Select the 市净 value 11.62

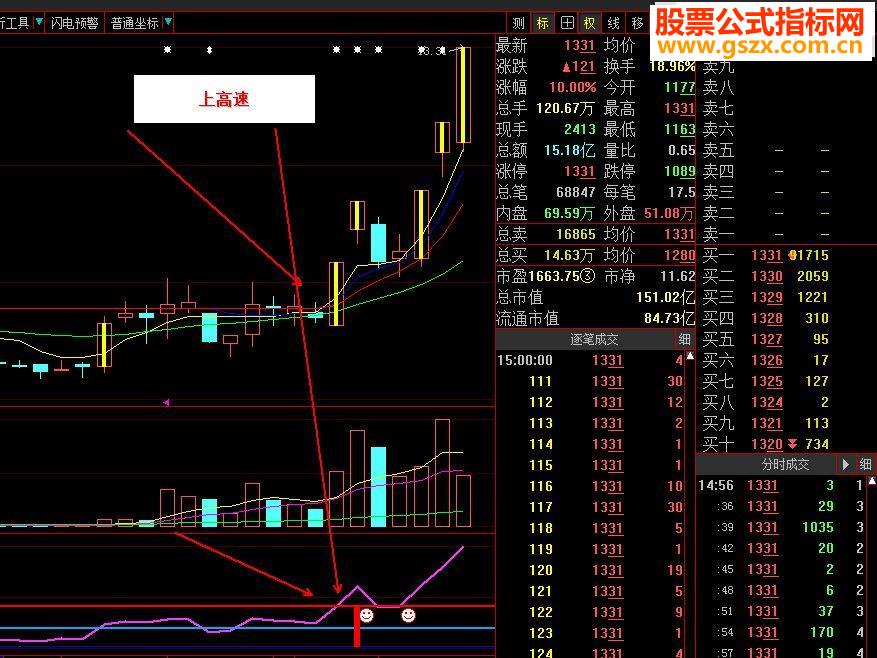[x=677, y=276]
